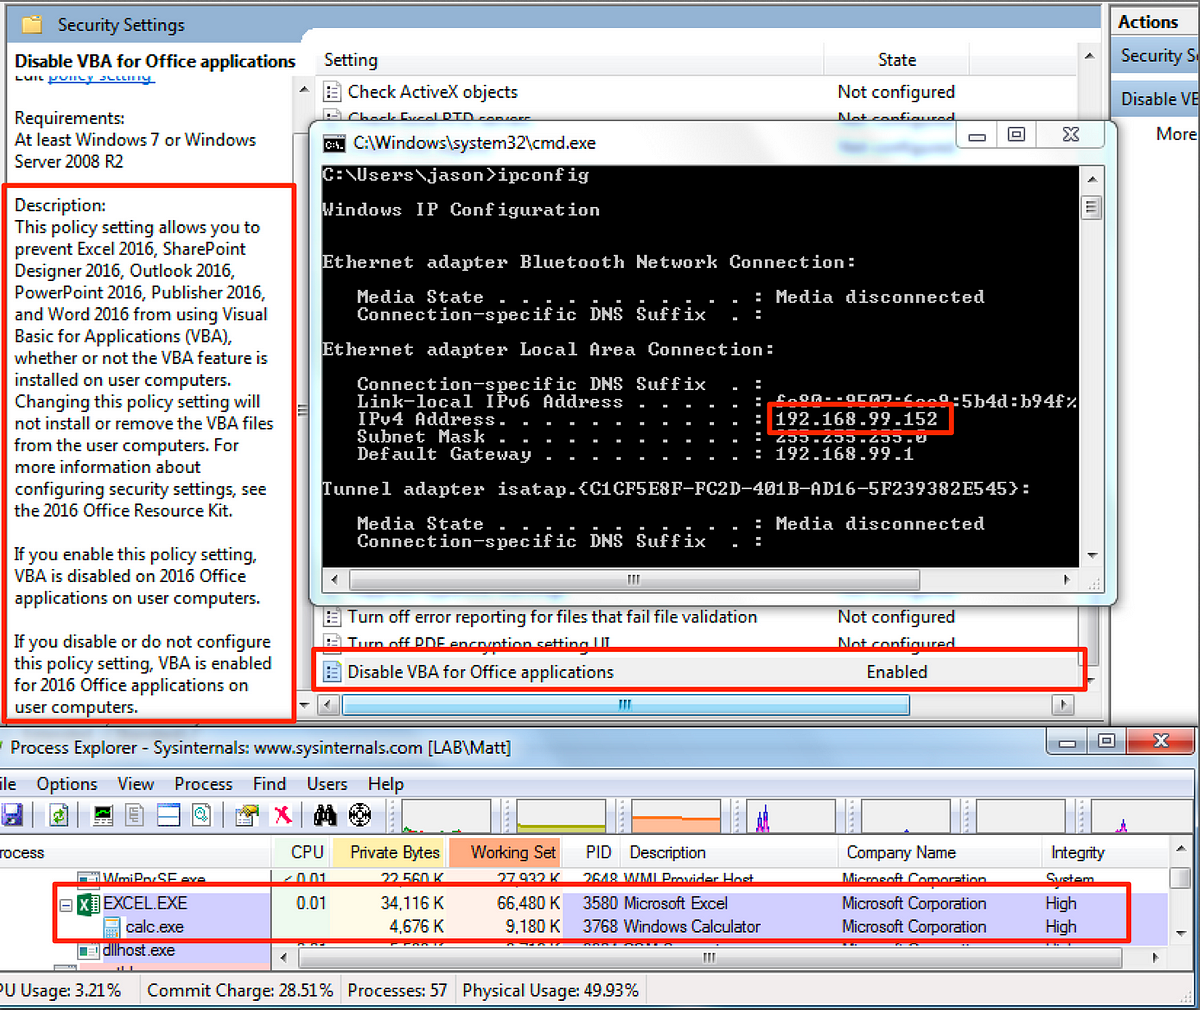Collapse the EXCEL.EXE process tree
This screenshot has width=1200, height=1010.
[66, 904]
